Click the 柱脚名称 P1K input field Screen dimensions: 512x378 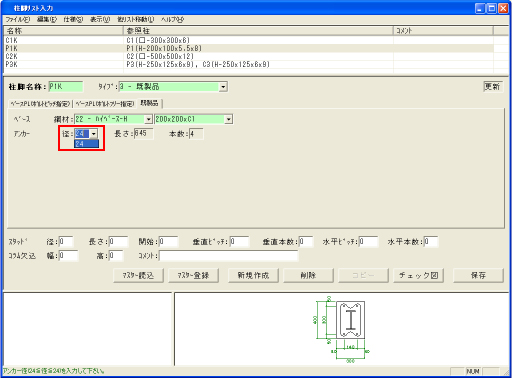point(66,87)
